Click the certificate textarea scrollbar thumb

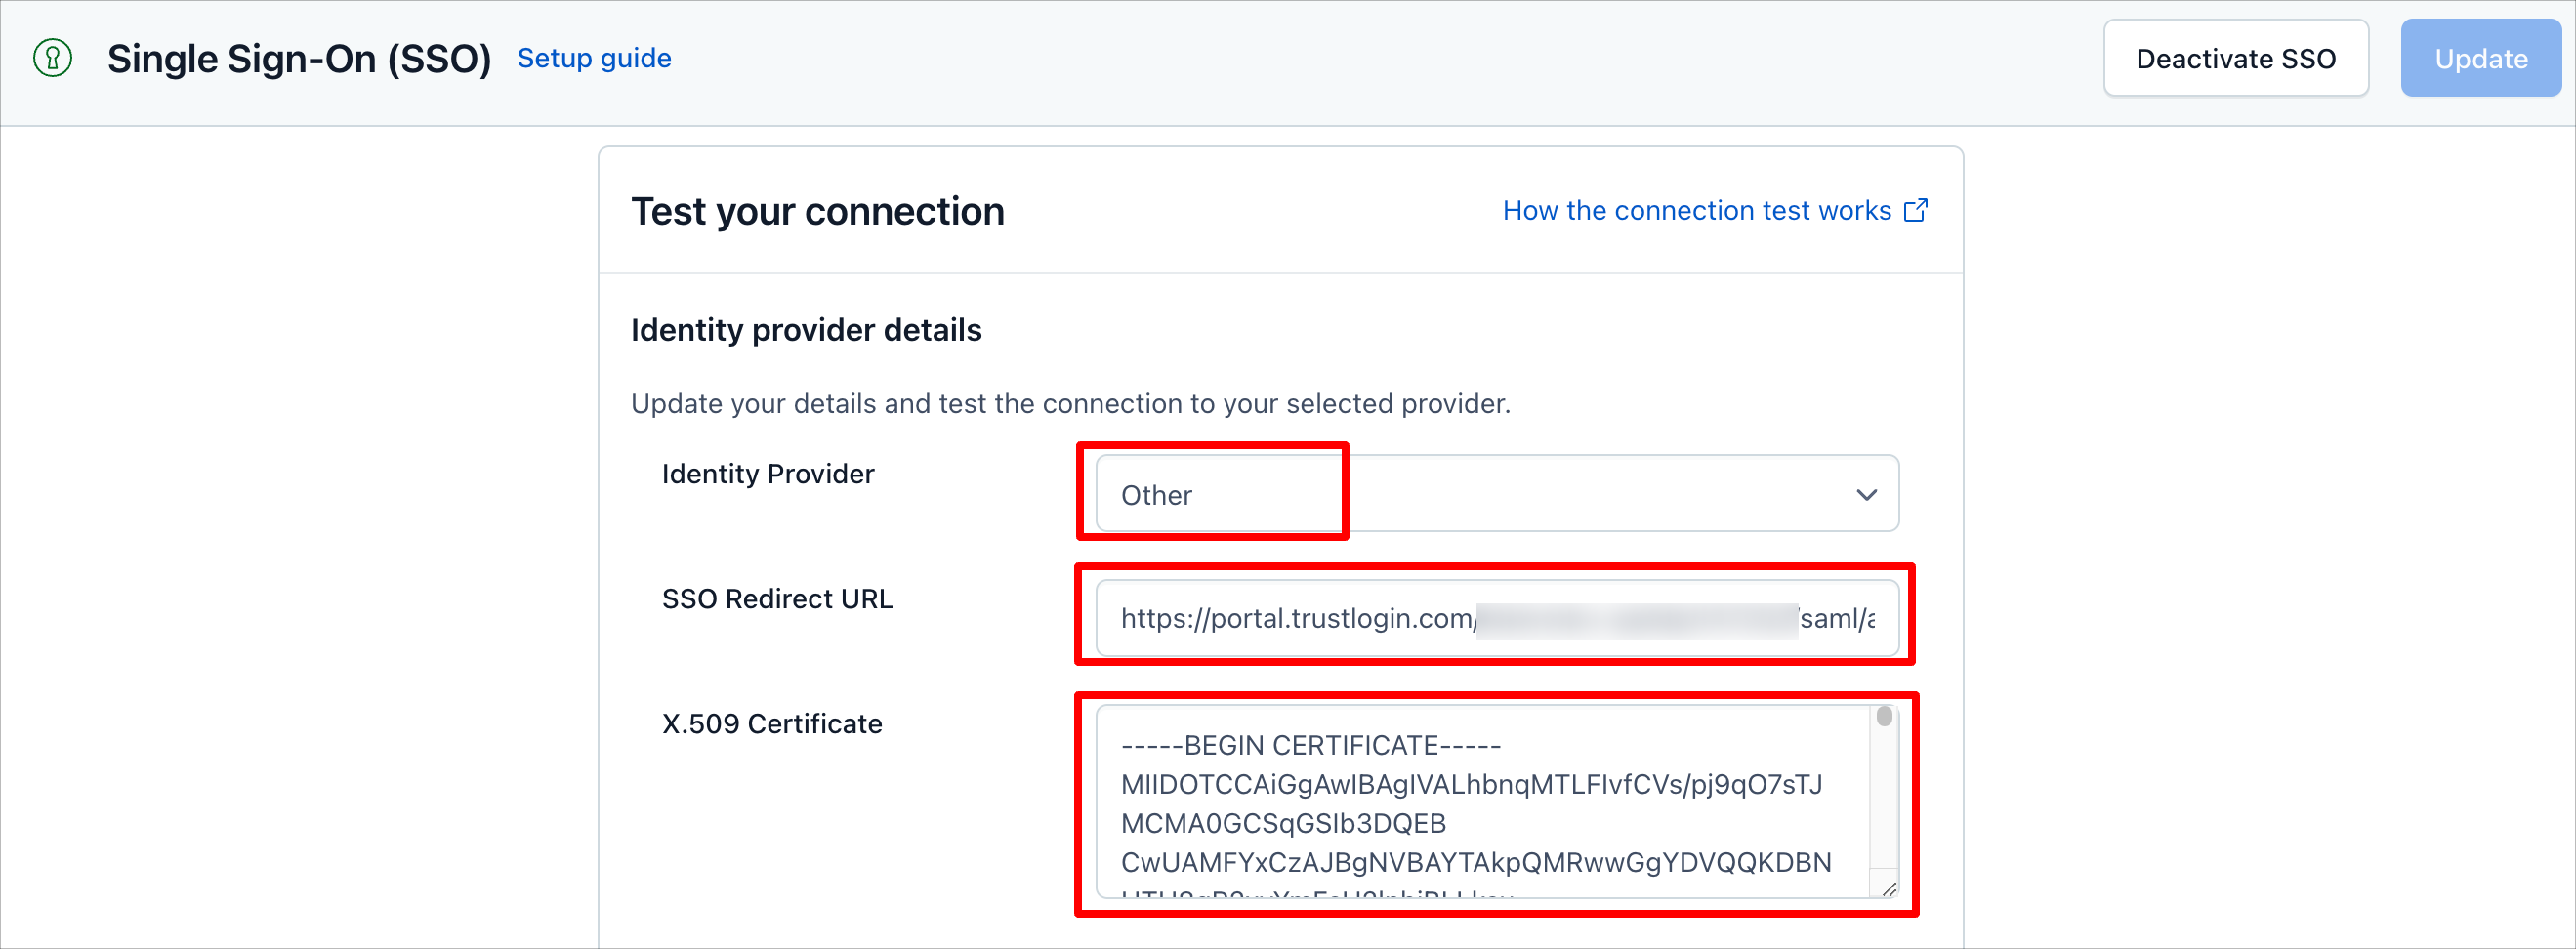click(x=1884, y=716)
